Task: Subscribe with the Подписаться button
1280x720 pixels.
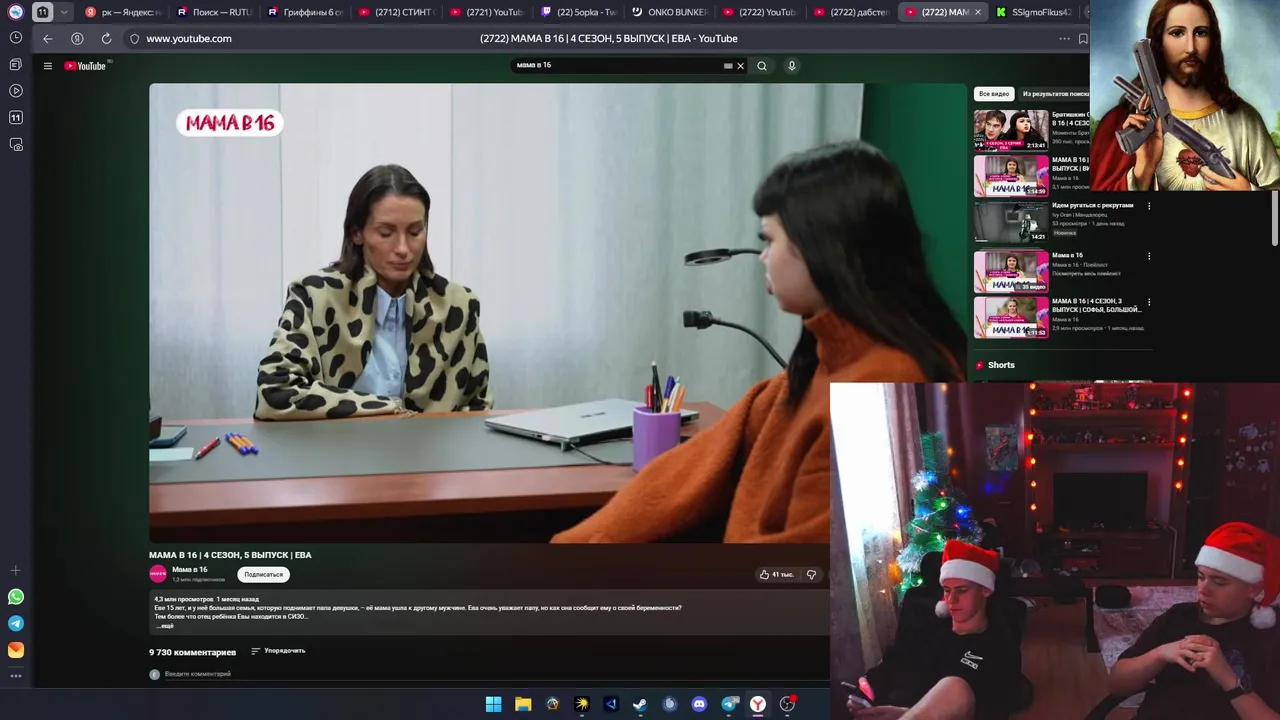Action: 264,575
